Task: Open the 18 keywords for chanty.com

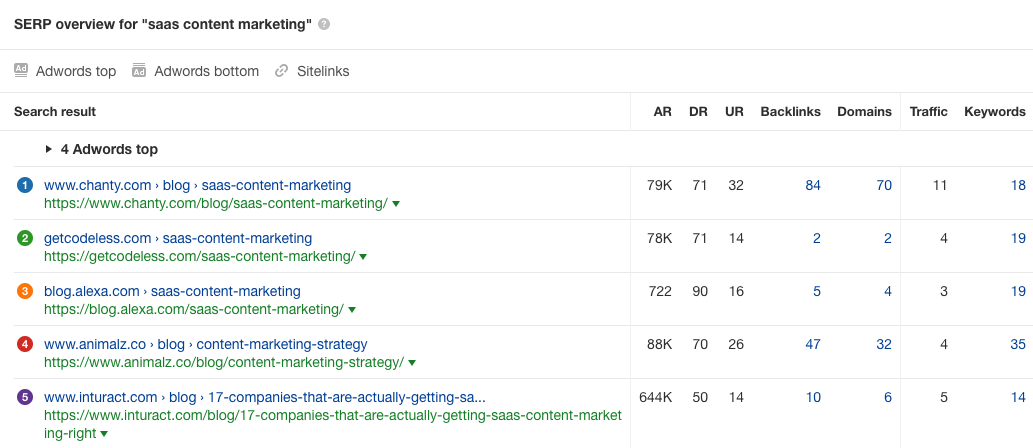Action: [x=1019, y=185]
